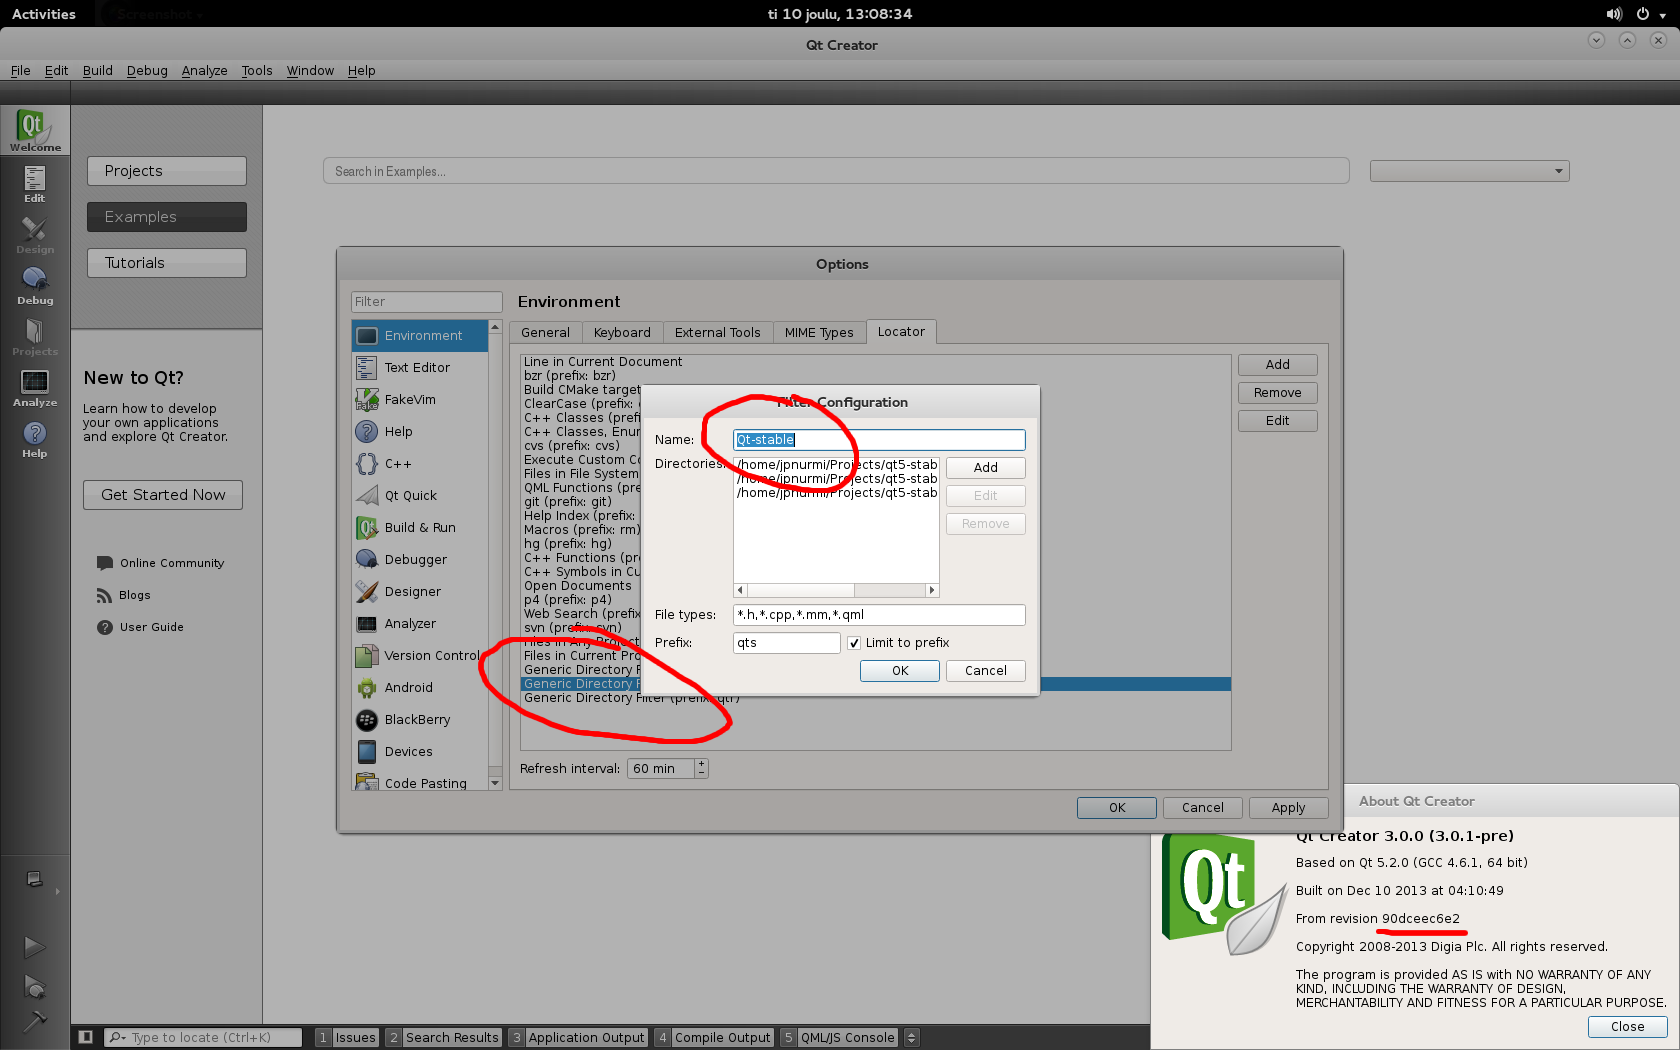The width and height of the screenshot is (1680, 1050).
Task: Click directories list left scroll arrow
Action: pyautogui.click(x=741, y=590)
